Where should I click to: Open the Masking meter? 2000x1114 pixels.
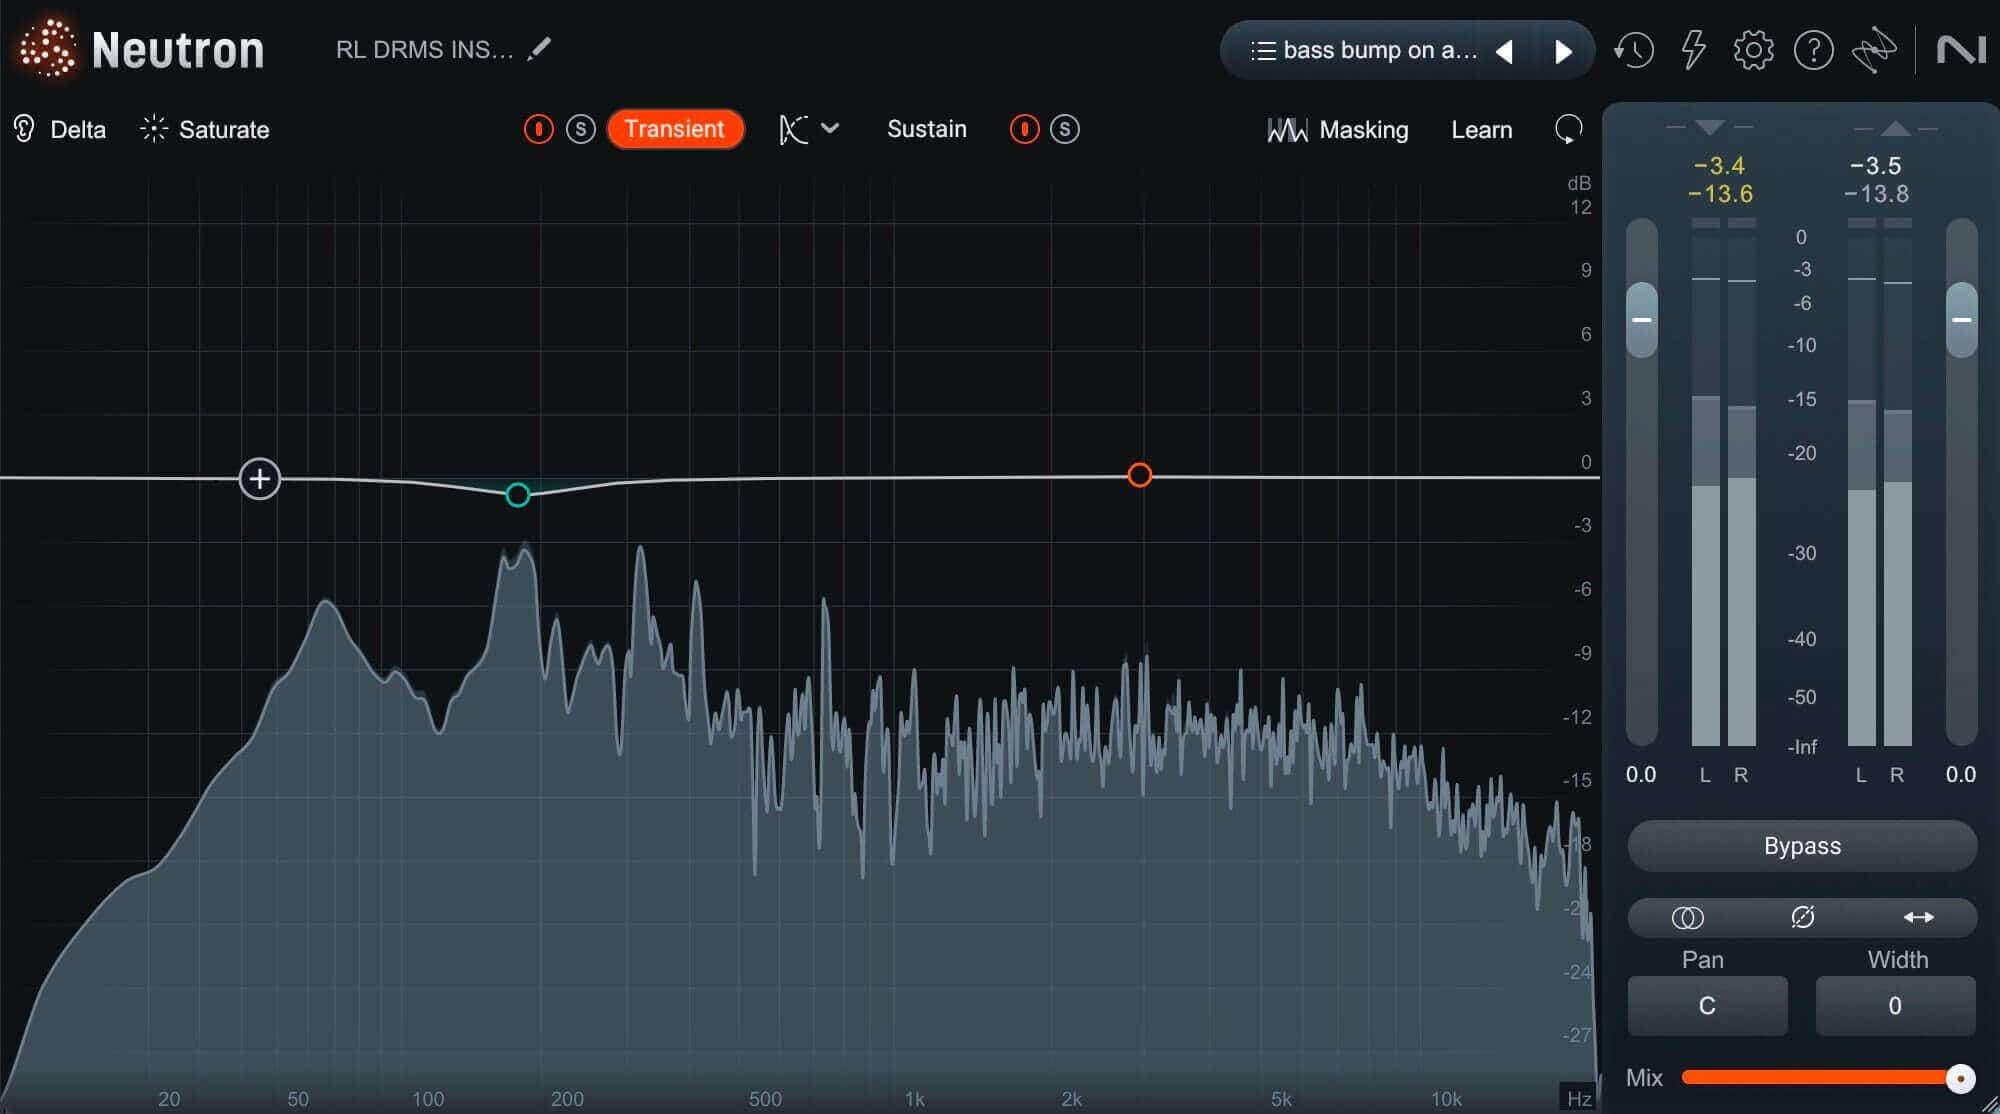1337,130
